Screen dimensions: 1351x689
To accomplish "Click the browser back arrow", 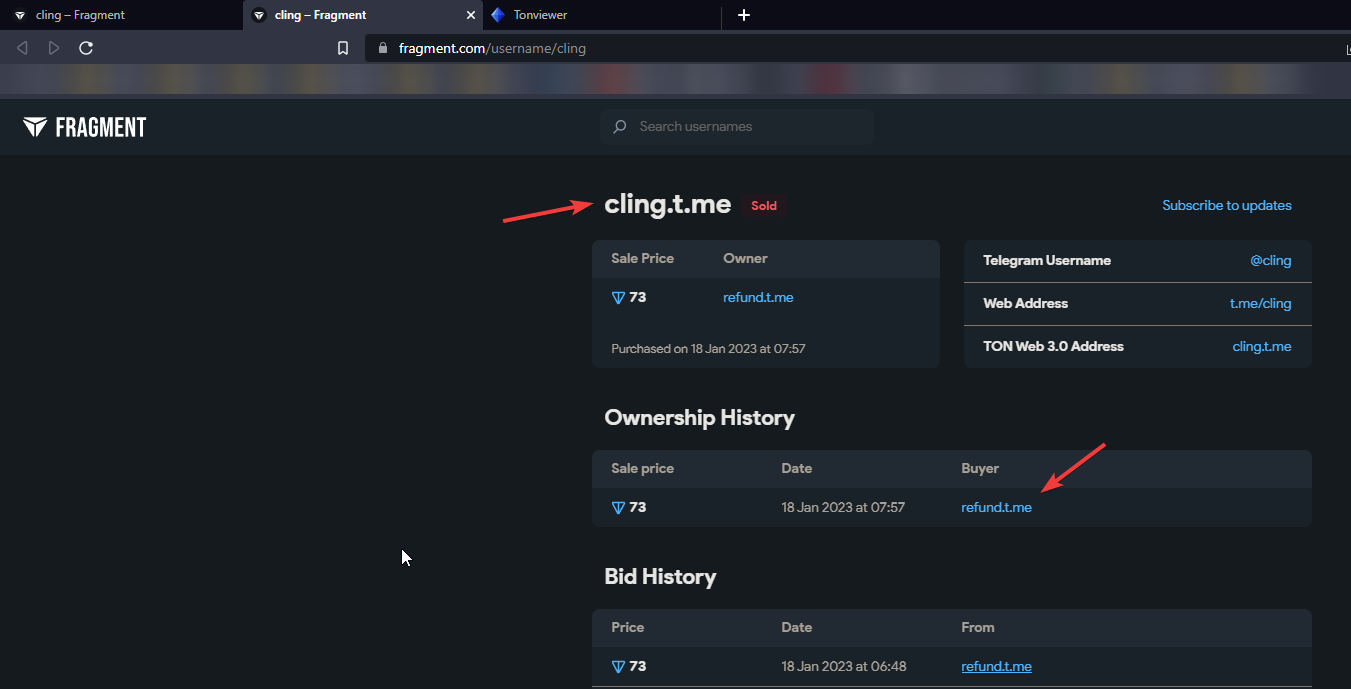I will [22, 48].
